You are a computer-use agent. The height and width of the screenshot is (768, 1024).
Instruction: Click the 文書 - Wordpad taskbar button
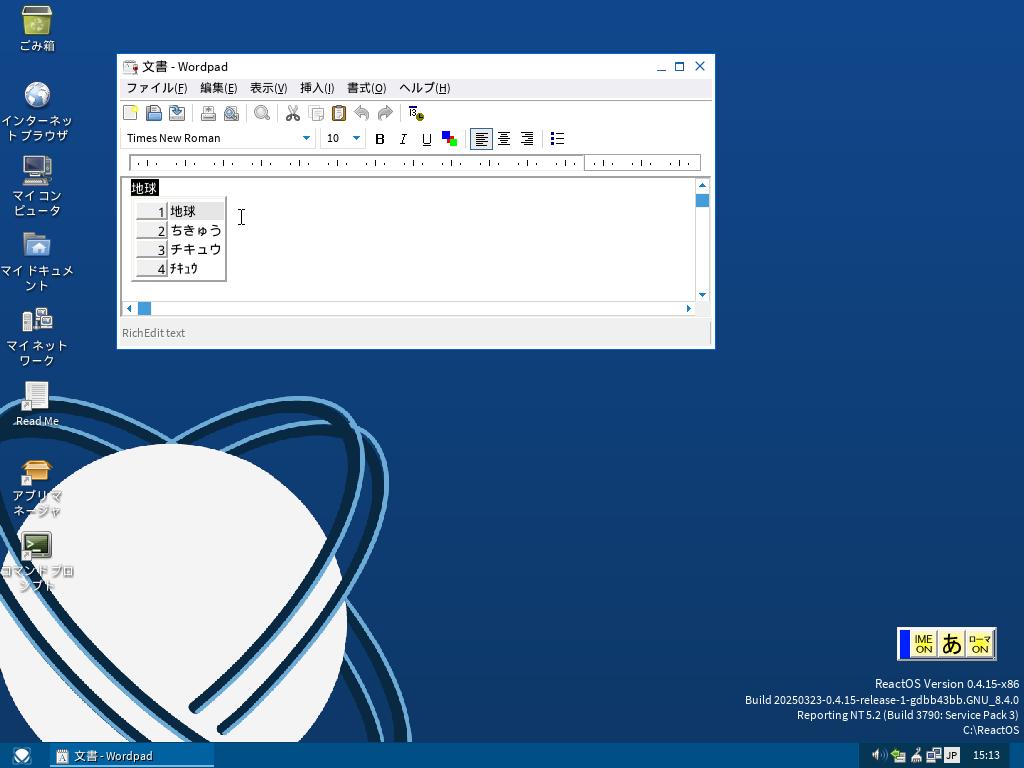(132, 756)
